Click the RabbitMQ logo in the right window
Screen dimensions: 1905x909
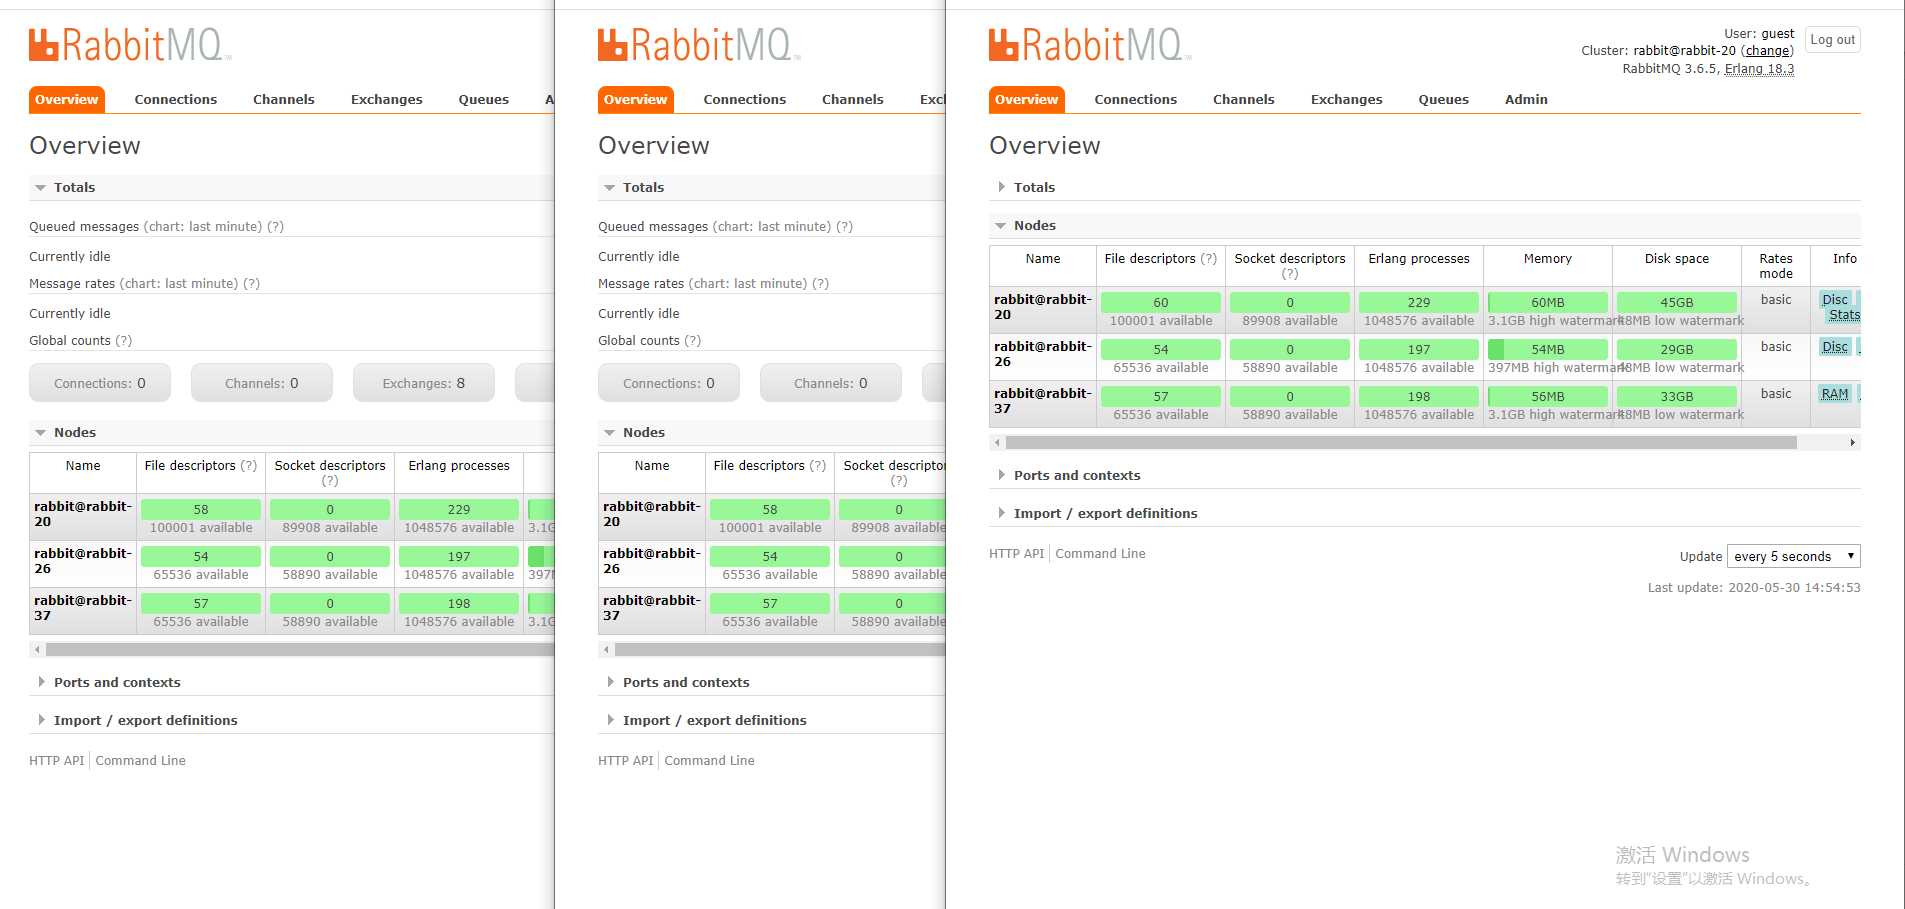[x=1090, y=45]
